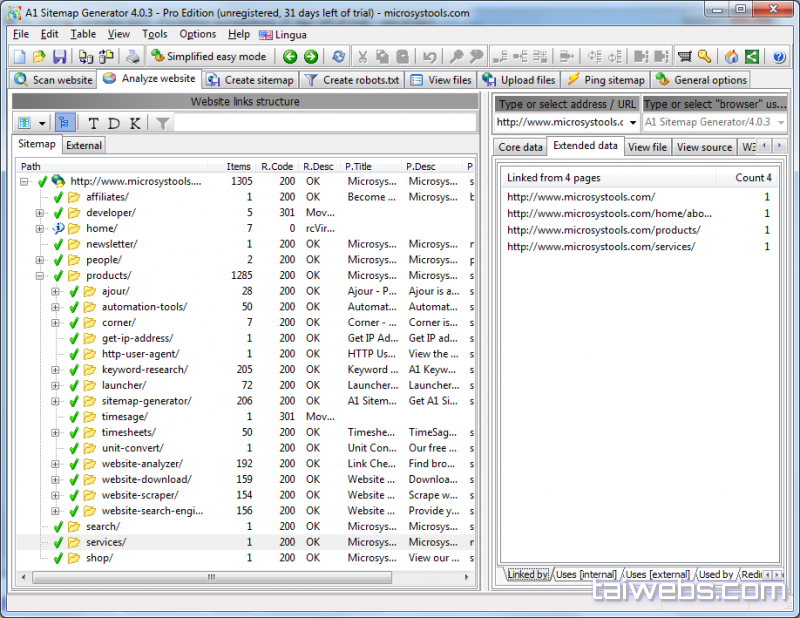The width and height of the screenshot is (800, 618).
Task: Click the filter funnel icon above tree
Action: (x=162, y=123)
